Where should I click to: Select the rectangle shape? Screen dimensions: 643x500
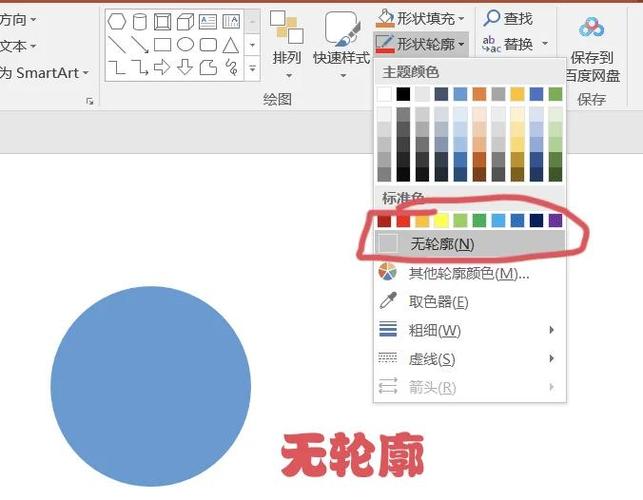(x=162, y=44)
